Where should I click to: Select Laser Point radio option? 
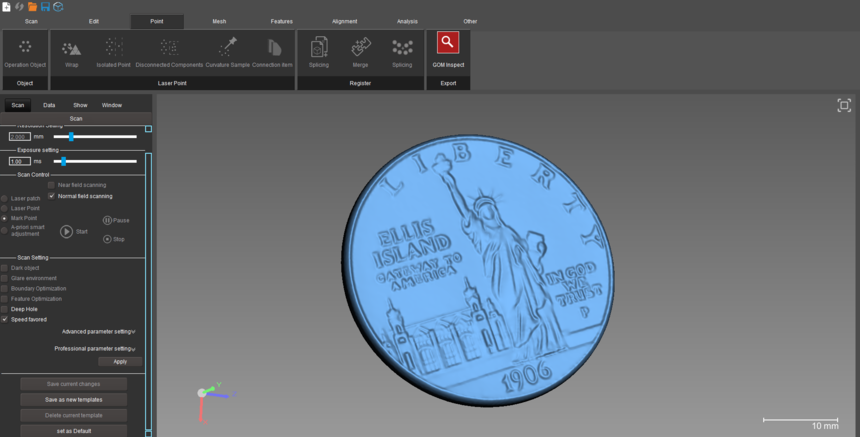pyautogui.click(x=4, y=208)
